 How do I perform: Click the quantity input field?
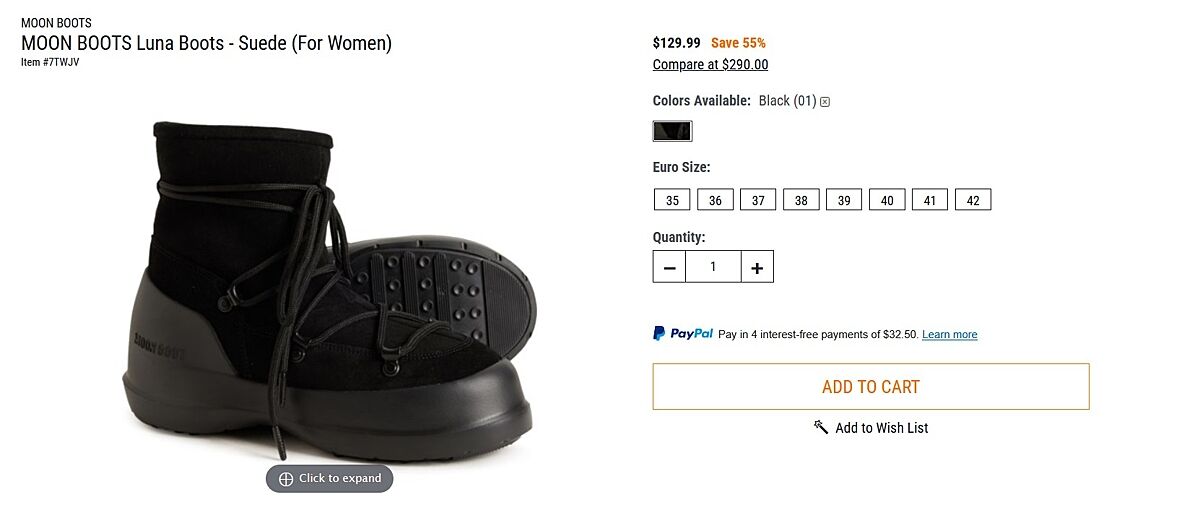tap(713, 267)
